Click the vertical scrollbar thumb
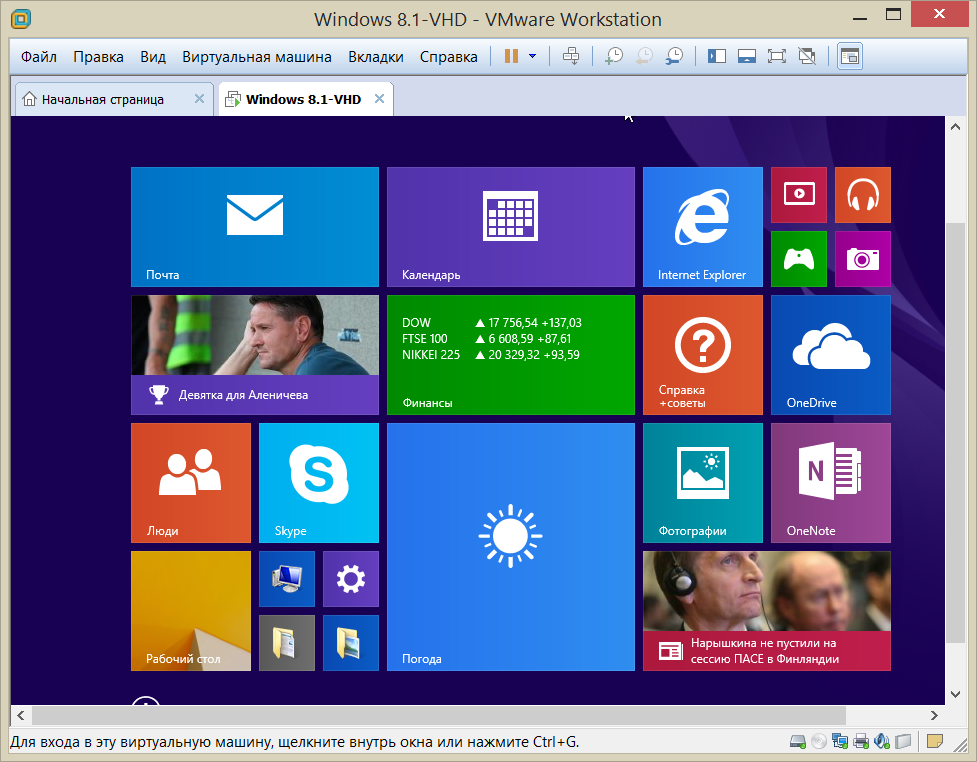This screenshot has height=762, width=977. pyautogui.click(x=955, y=433)
